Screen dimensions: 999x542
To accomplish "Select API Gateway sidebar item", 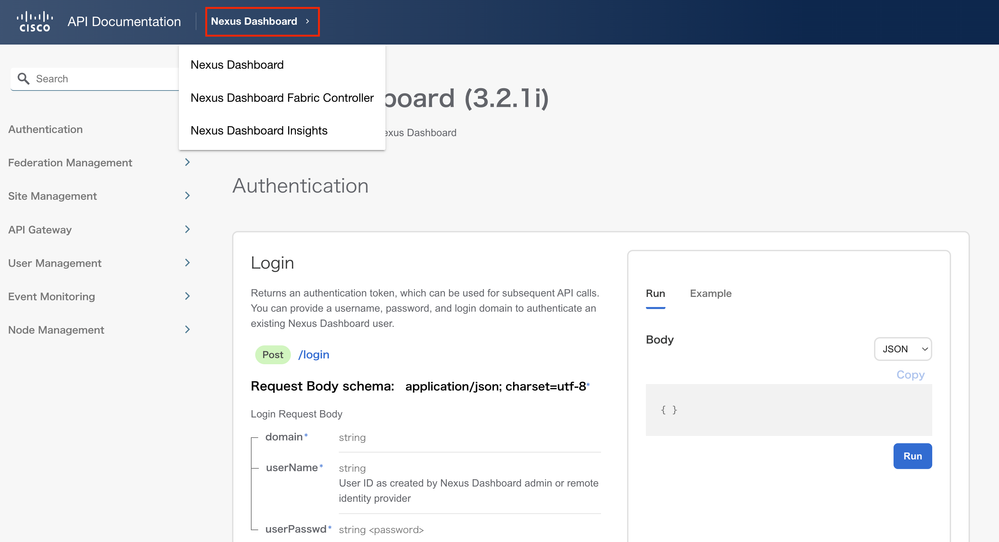I will click(40, 230).
